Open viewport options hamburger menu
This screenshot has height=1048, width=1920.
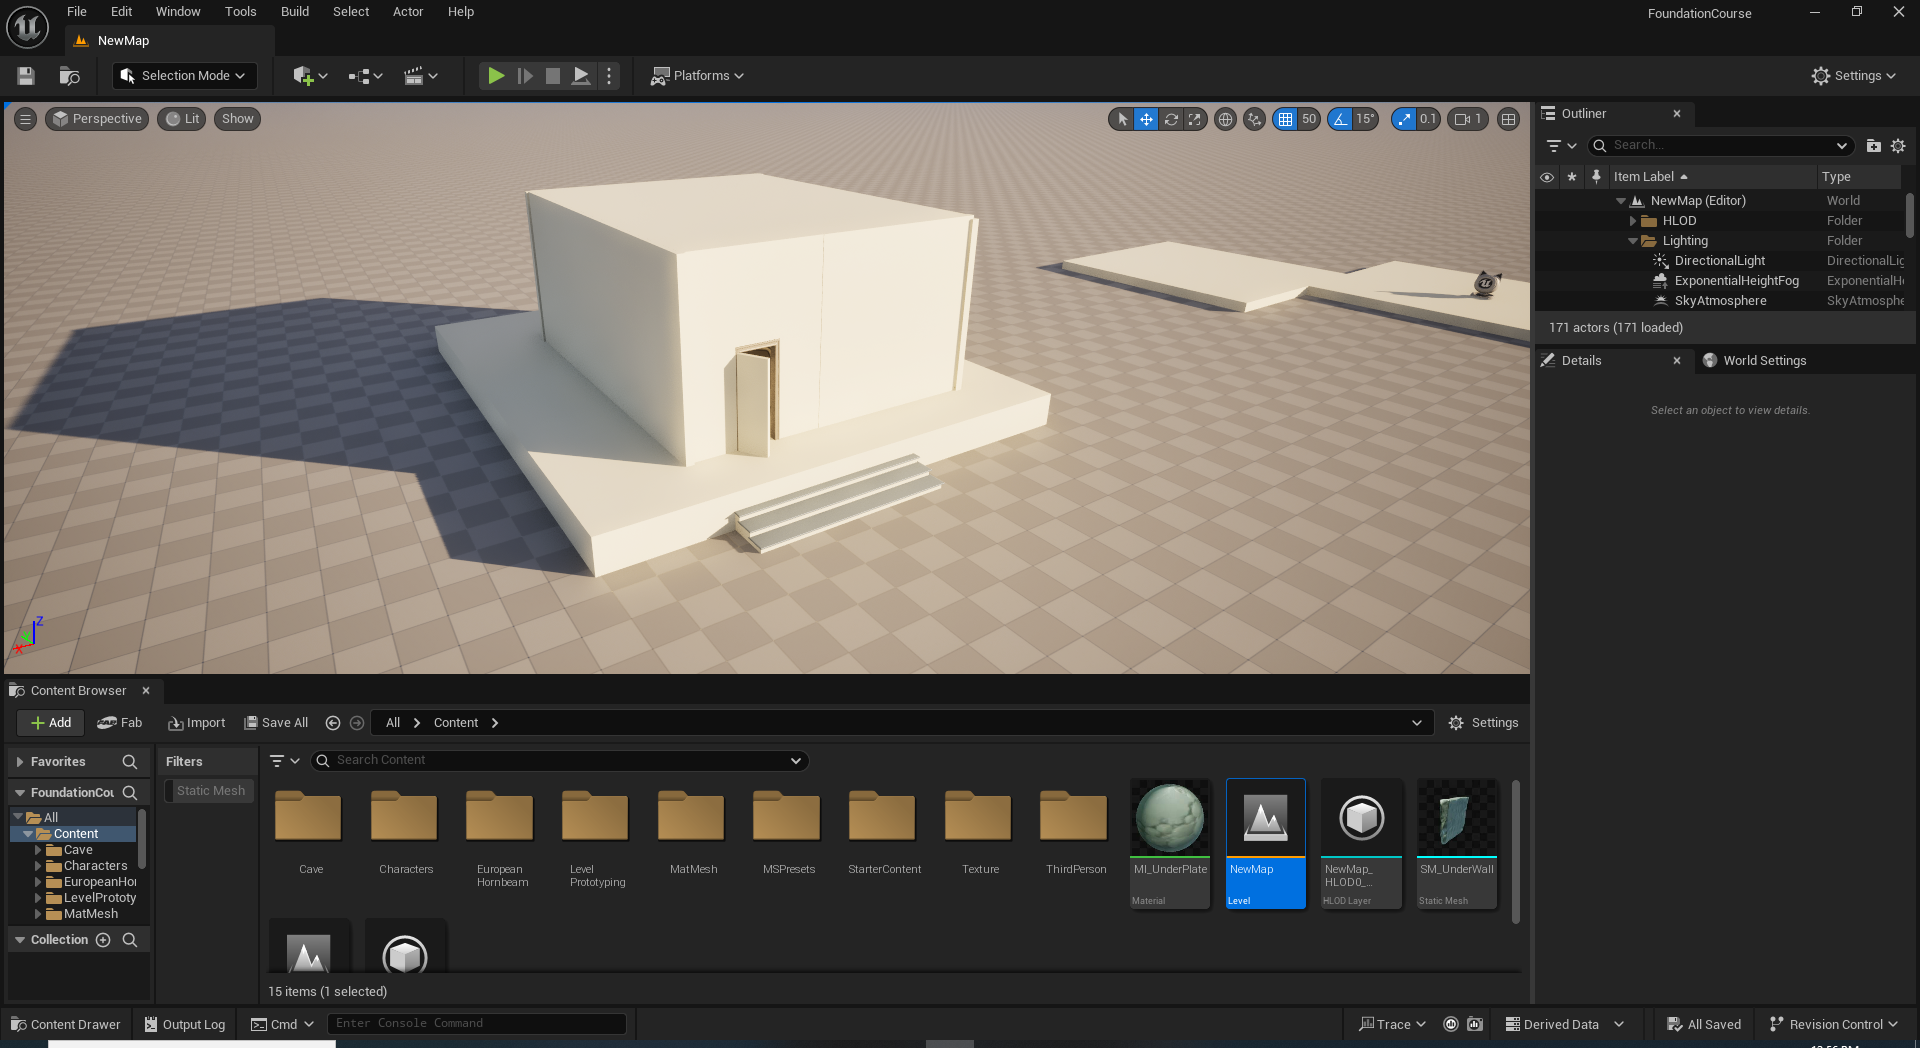(26, 119)
